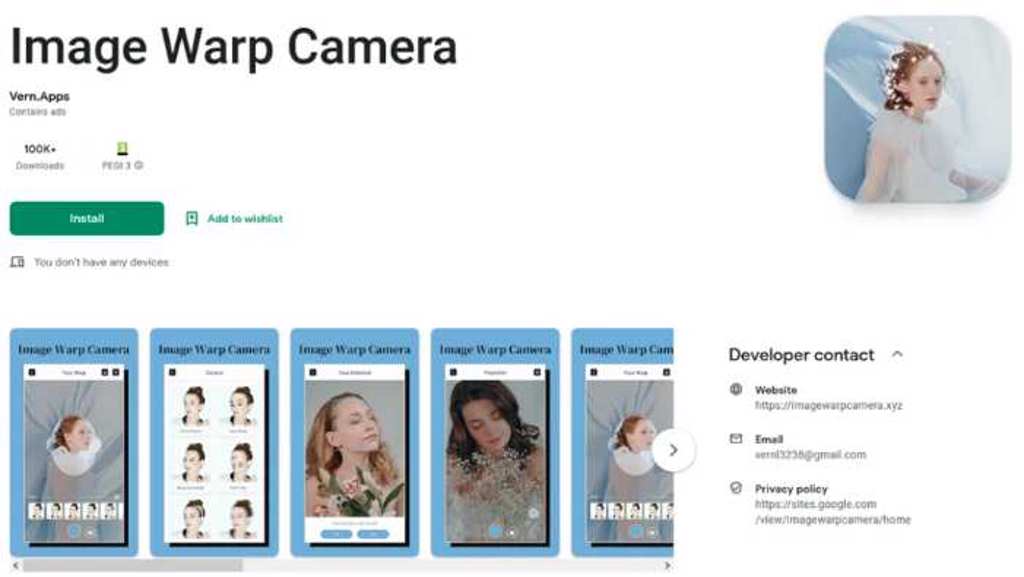Click the developer's gmail address
This screenshot has height=577, width=1024.
point(810,455)
